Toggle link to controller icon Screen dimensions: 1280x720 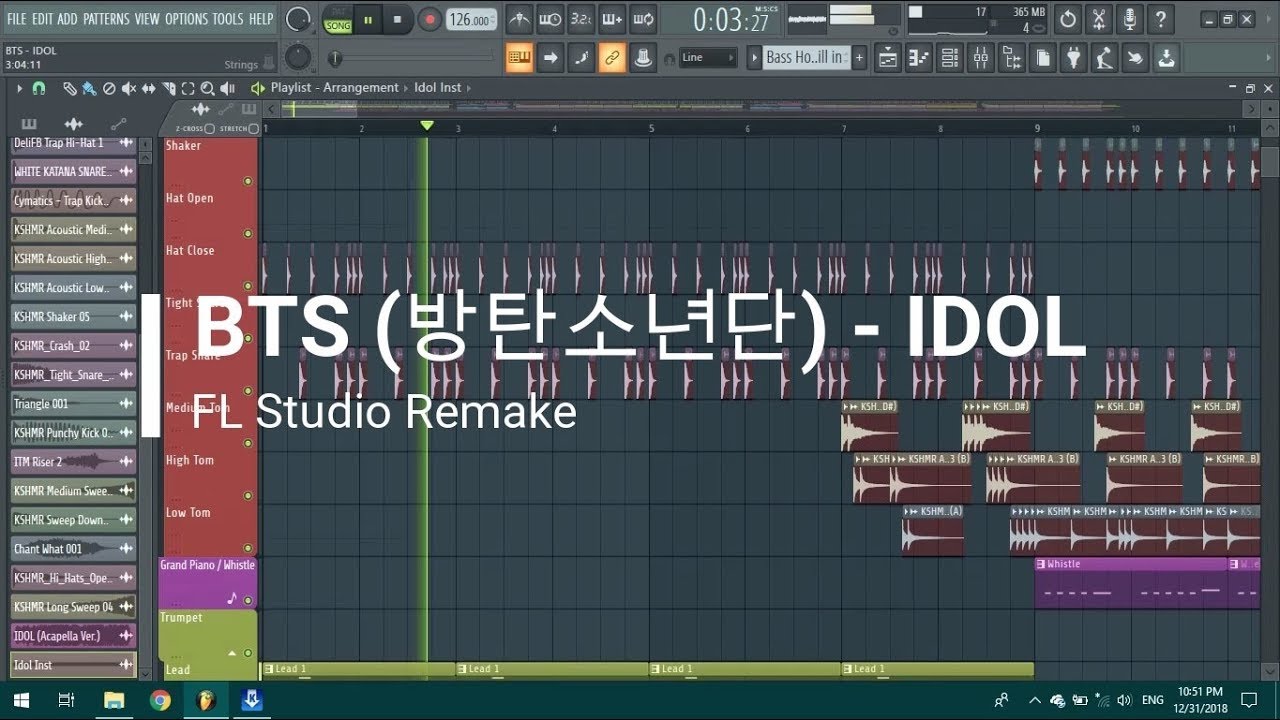(612, 58)
